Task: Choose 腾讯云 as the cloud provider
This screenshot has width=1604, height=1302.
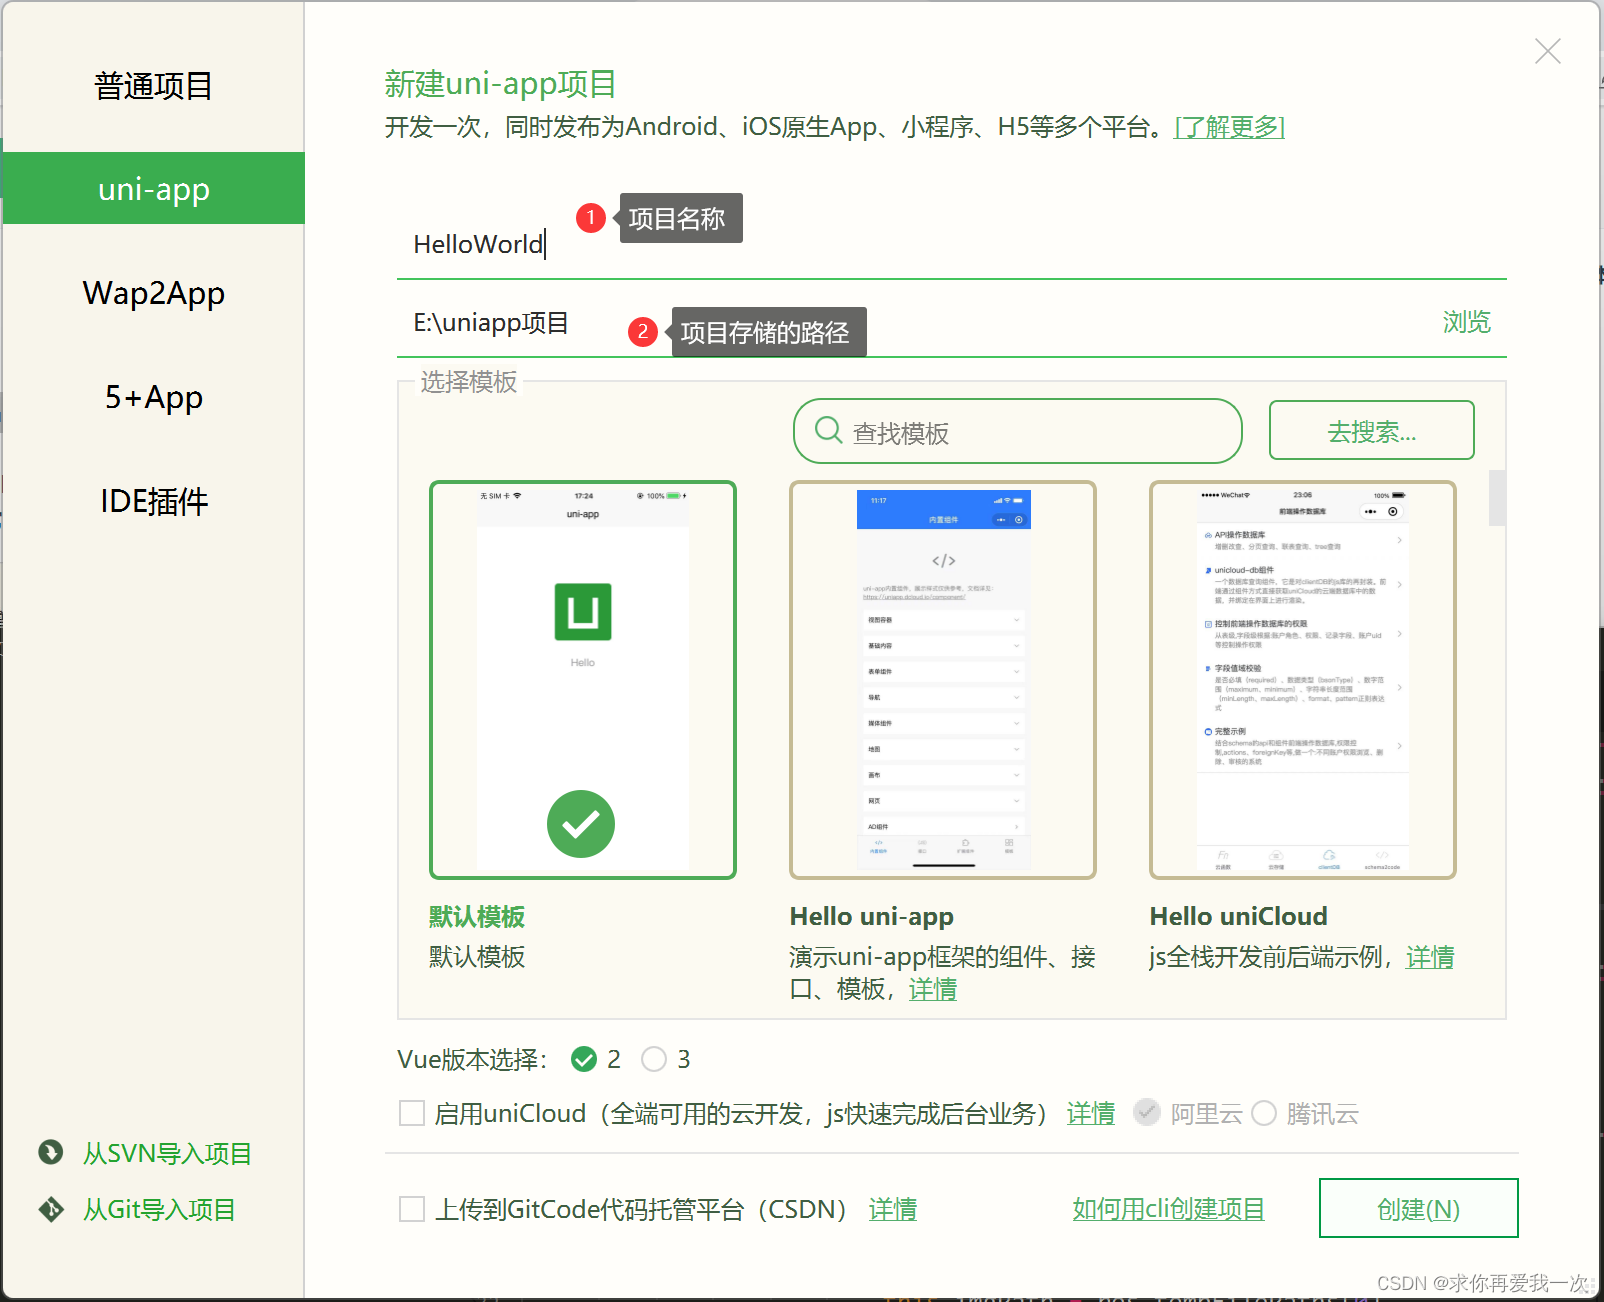Action: (x=1265, y=1113)
